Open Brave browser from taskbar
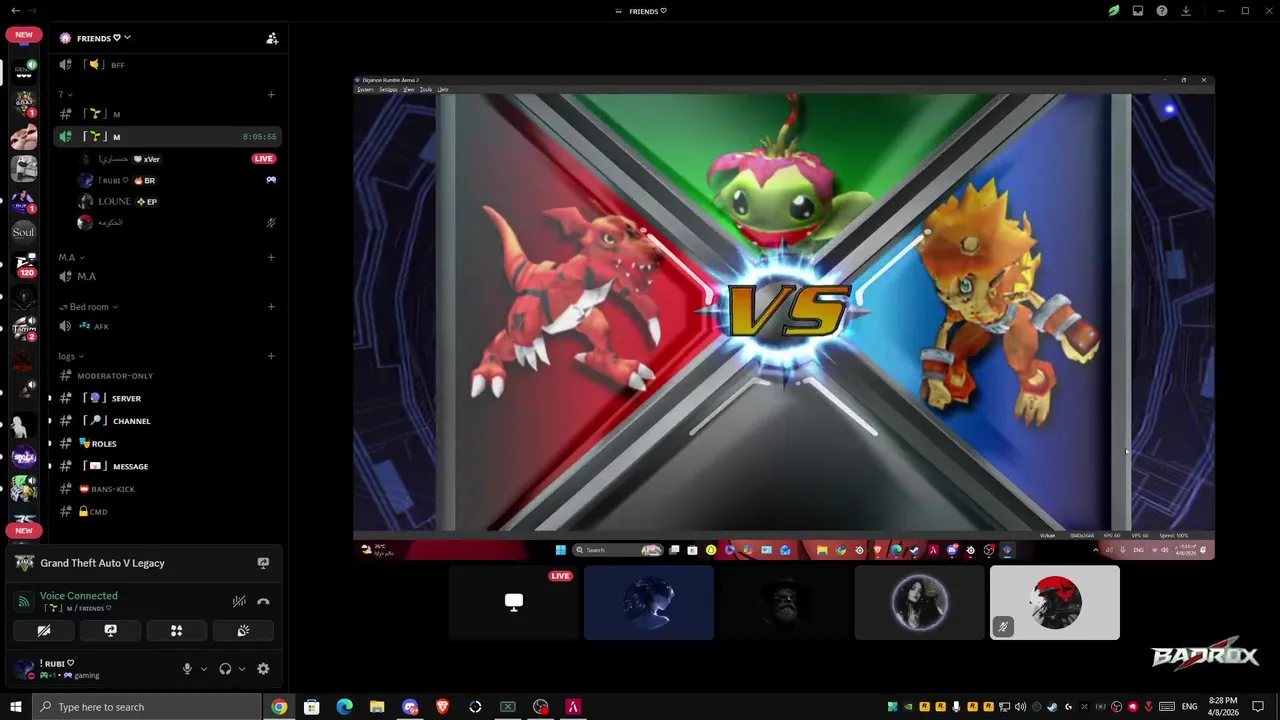The image size is (1280, 720). coord(442,707)
